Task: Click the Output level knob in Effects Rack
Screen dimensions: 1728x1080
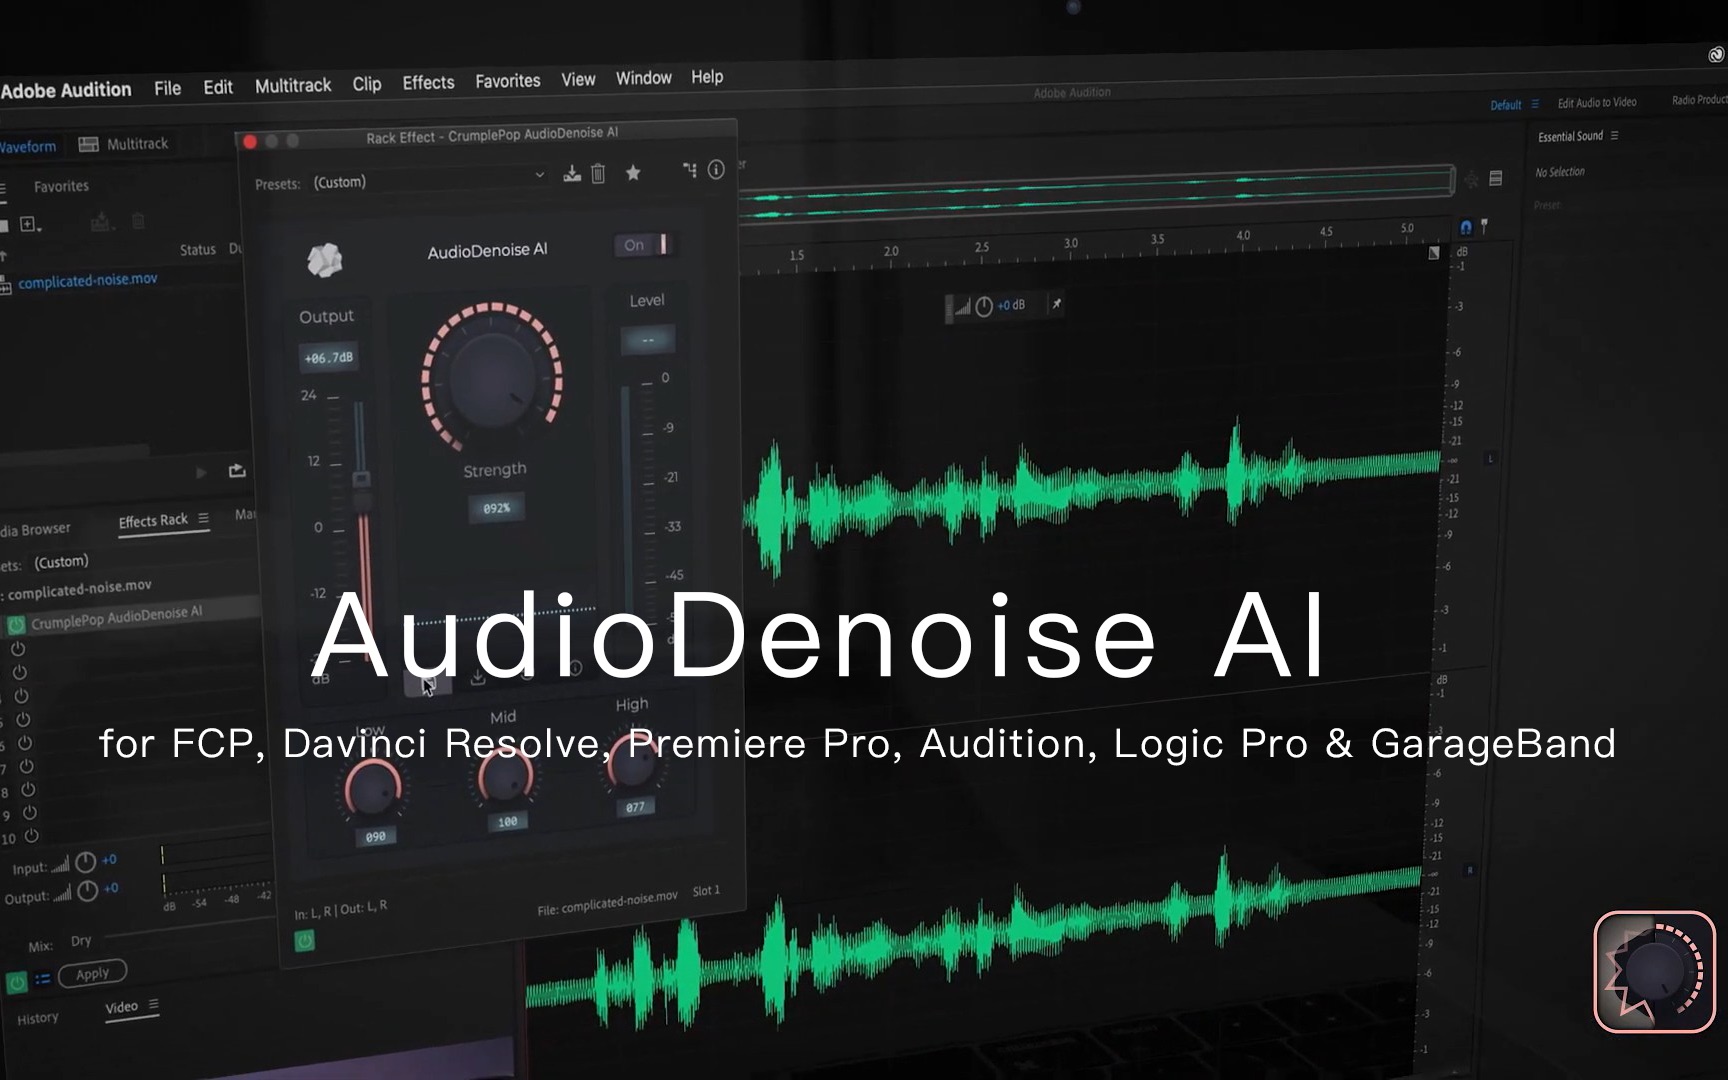Action: tap(88, 890)
